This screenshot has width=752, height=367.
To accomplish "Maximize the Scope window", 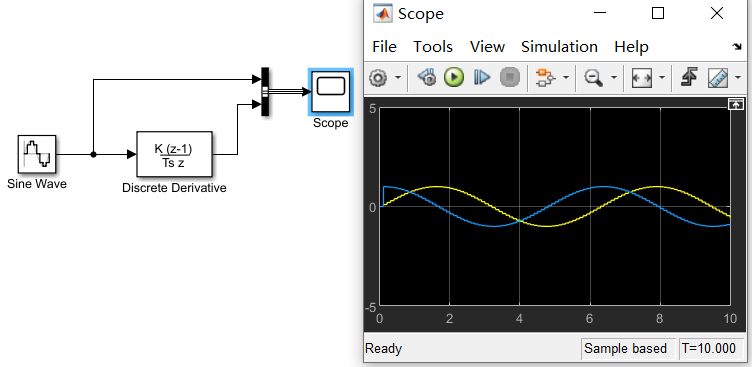I will pos(658,13).
